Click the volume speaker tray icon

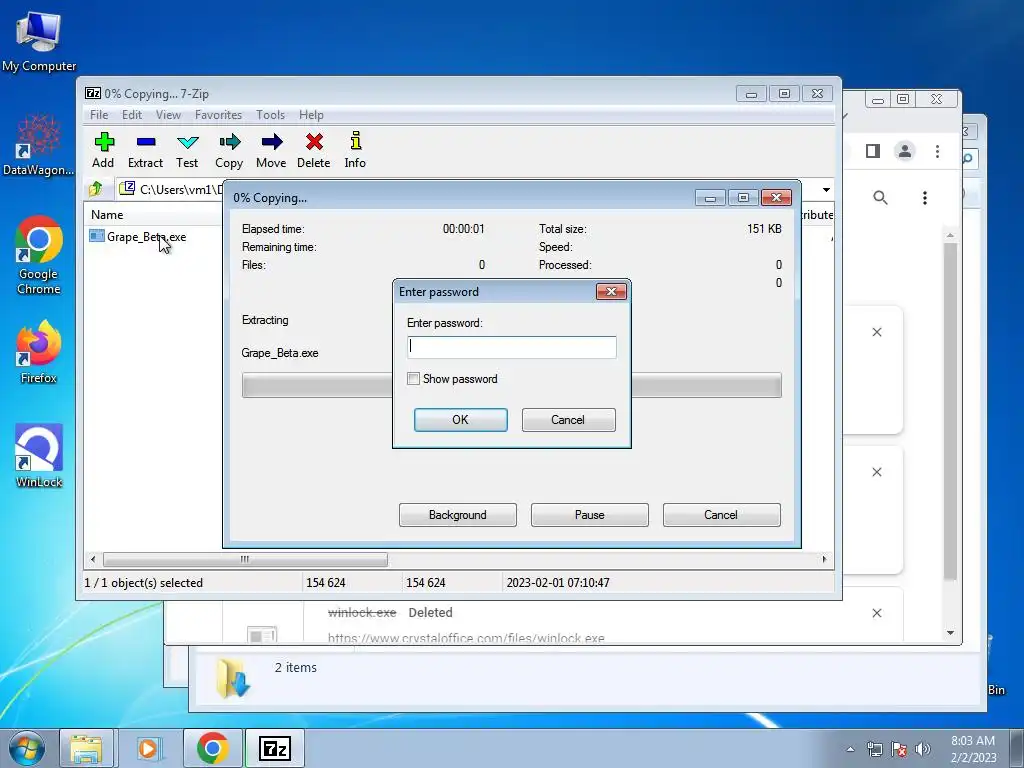pyautogui.click(x=923, y=749)
